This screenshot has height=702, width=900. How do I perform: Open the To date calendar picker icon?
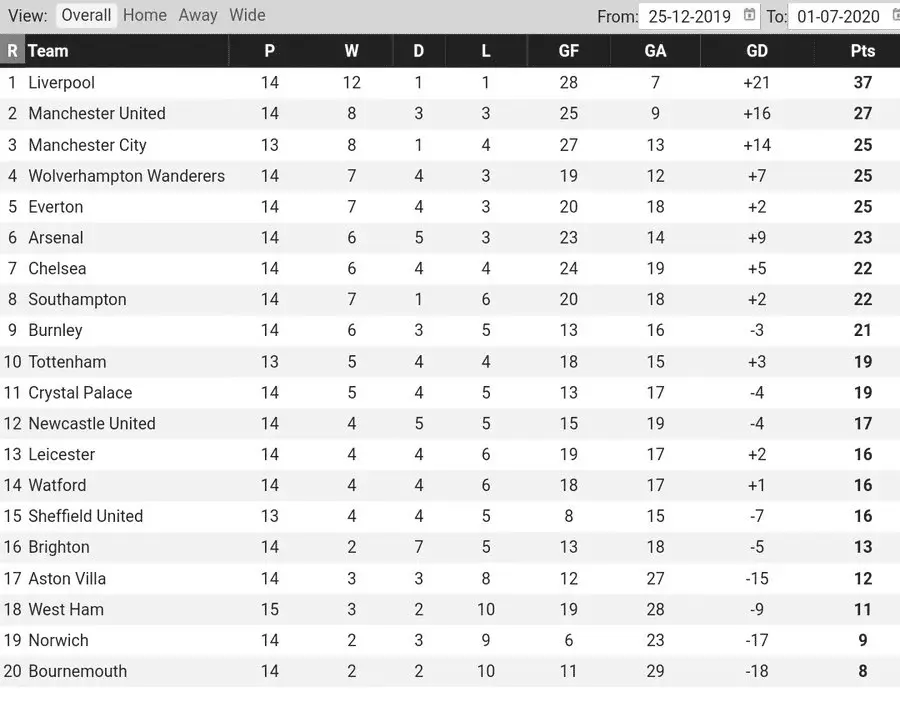895,15
